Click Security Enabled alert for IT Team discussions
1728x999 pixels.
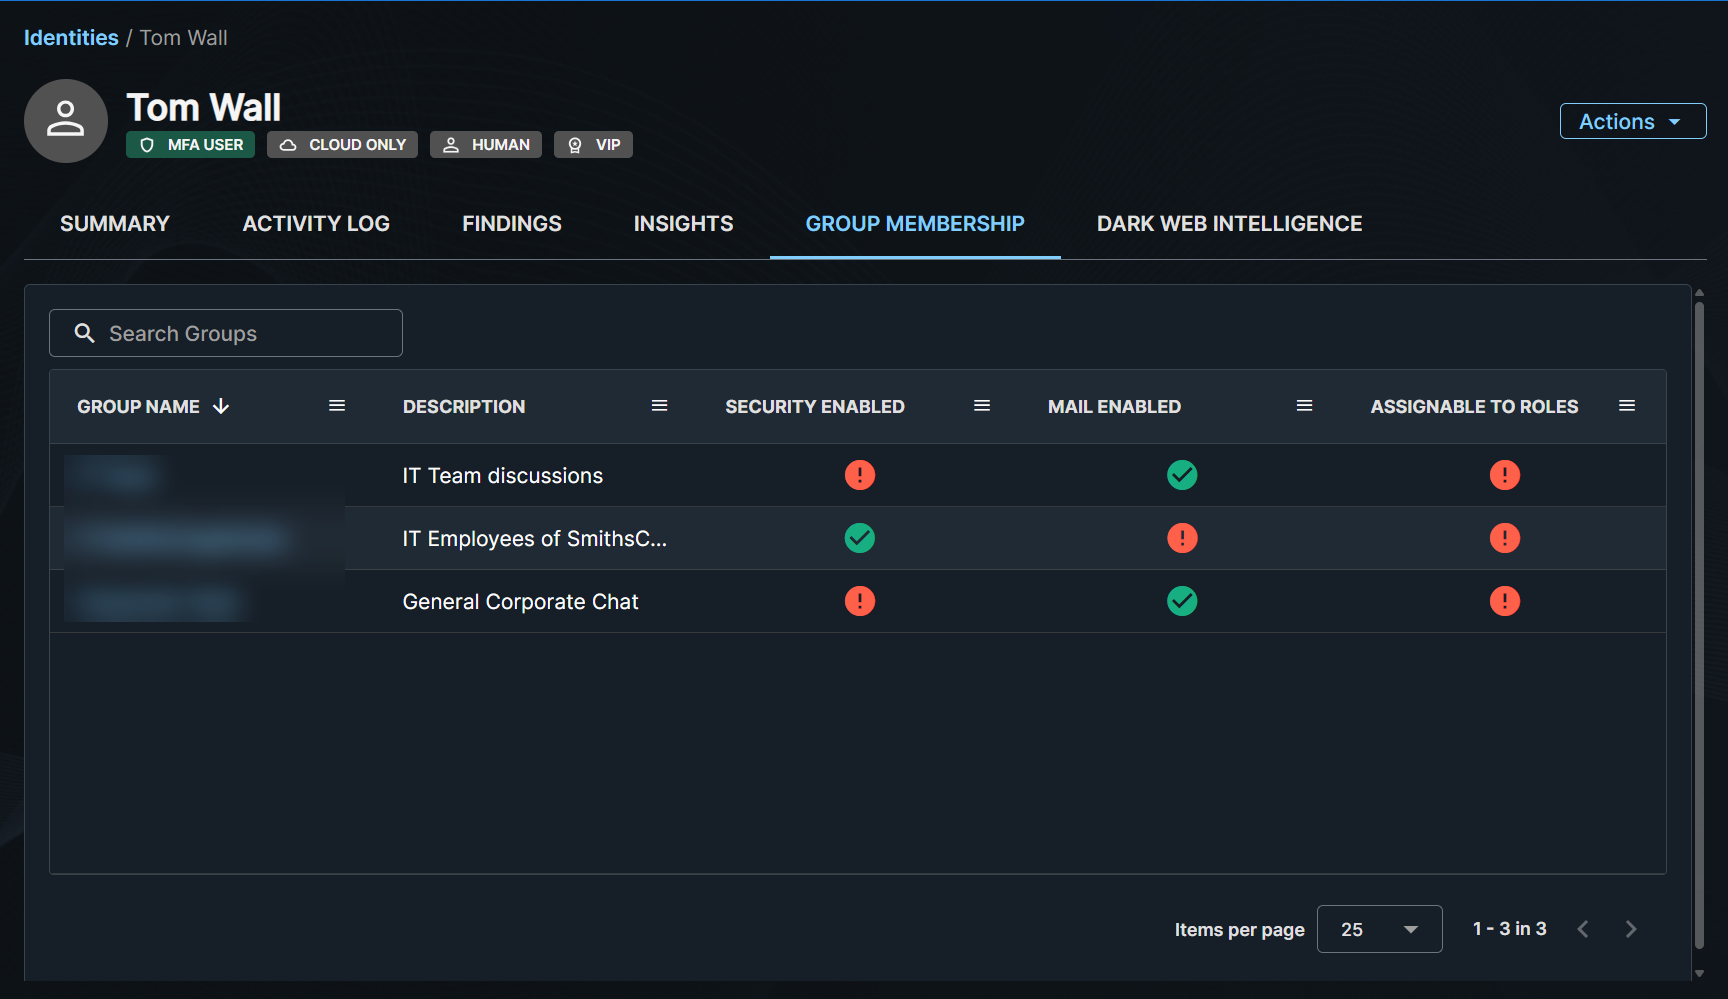coord(859,475)
